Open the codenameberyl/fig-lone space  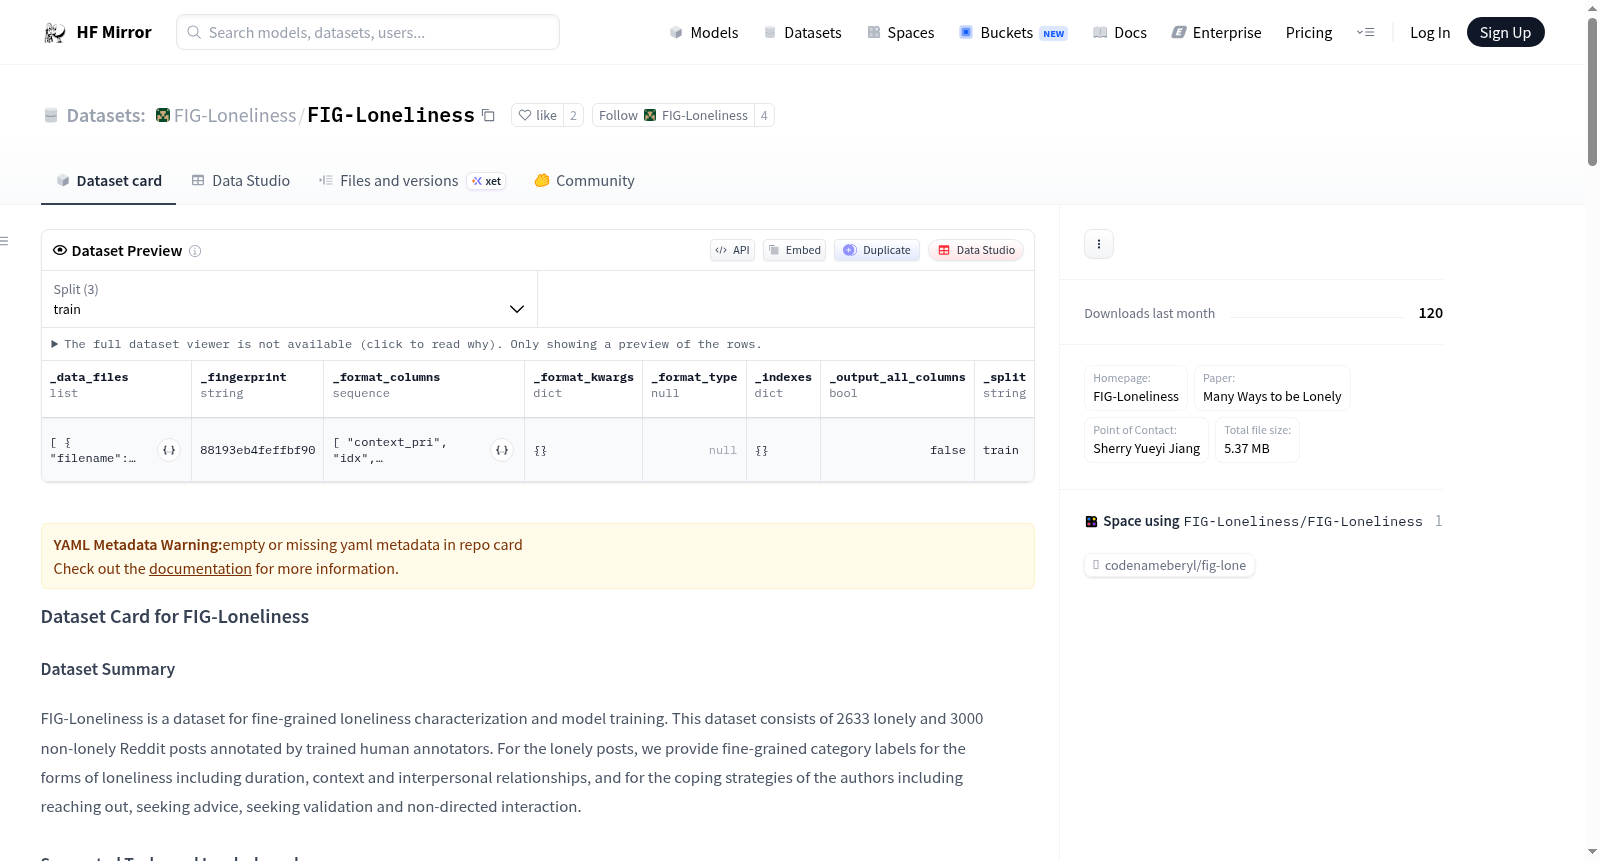pos(1170,565)
